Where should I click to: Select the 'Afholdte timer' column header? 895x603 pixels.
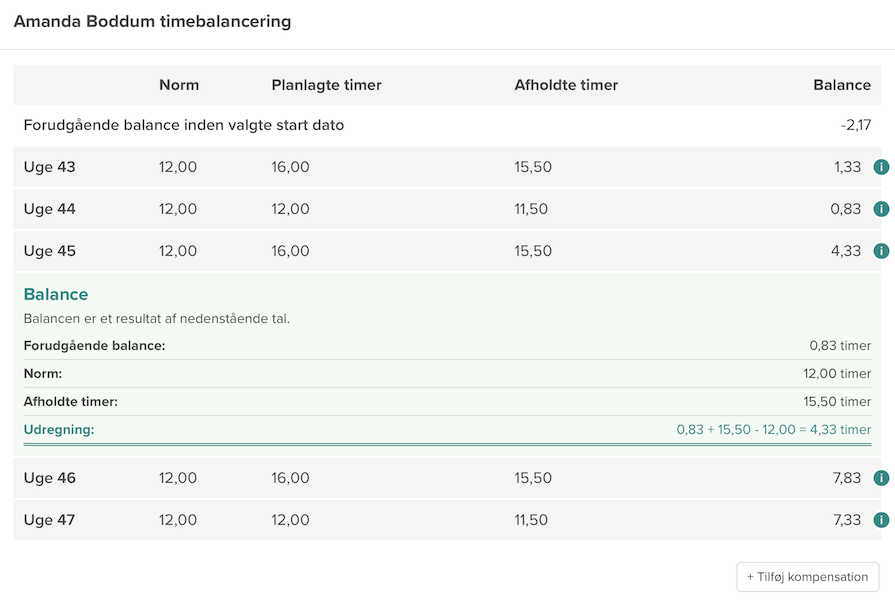click(x=566, y=85)
